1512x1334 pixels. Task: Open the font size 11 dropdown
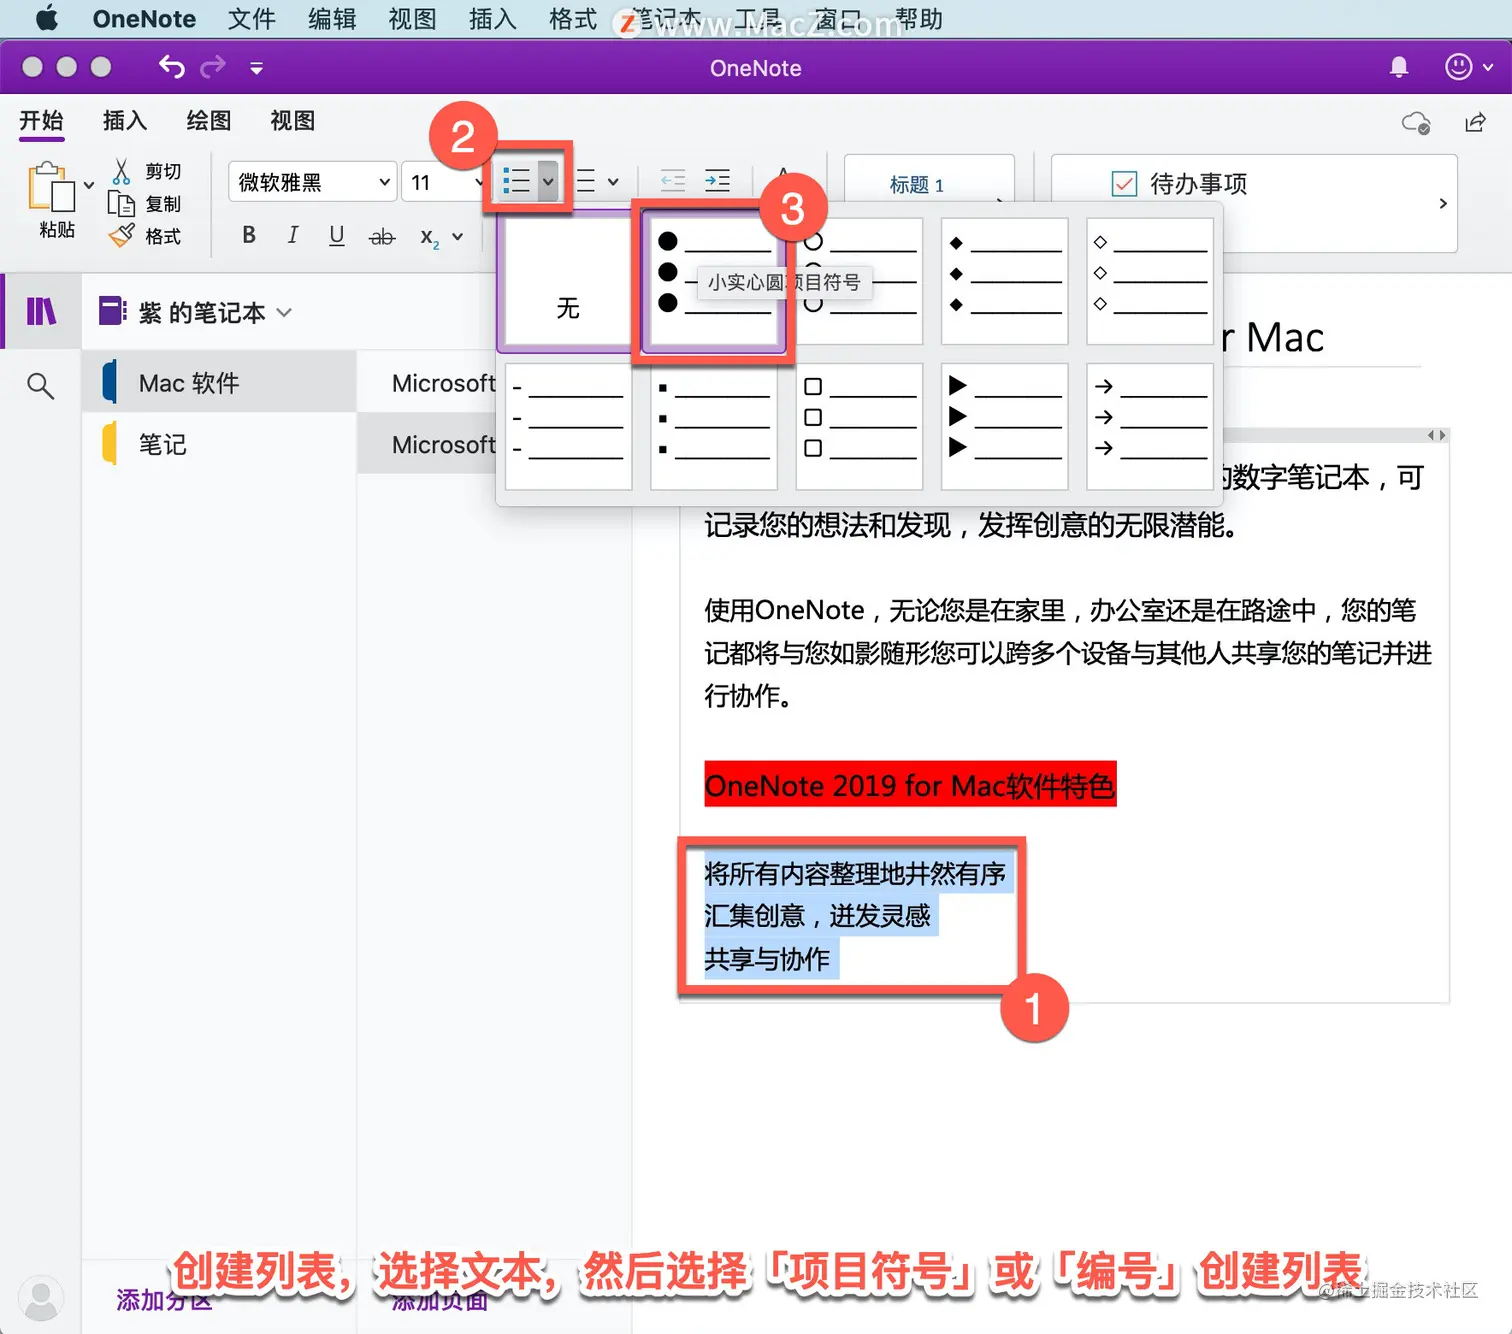pyautogui.click(x=443, y=182)
